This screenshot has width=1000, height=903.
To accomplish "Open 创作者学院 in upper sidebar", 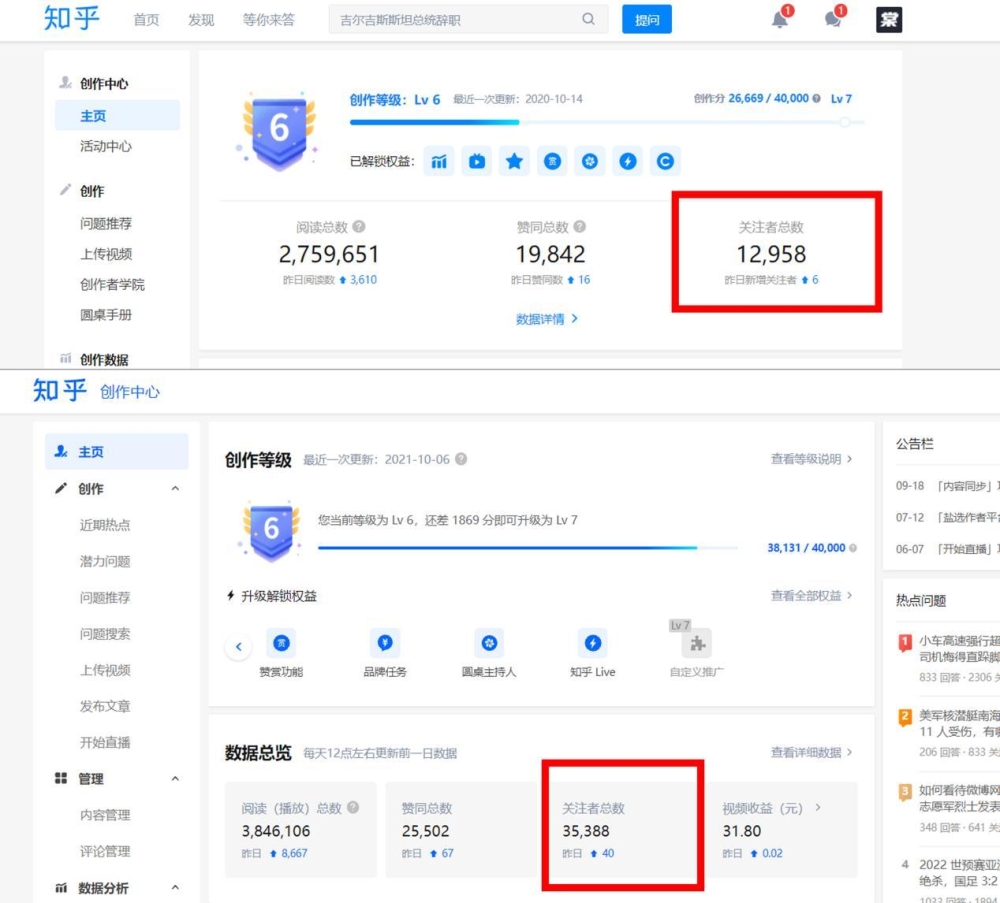I will pyautogui.click(x=112, y=284).
